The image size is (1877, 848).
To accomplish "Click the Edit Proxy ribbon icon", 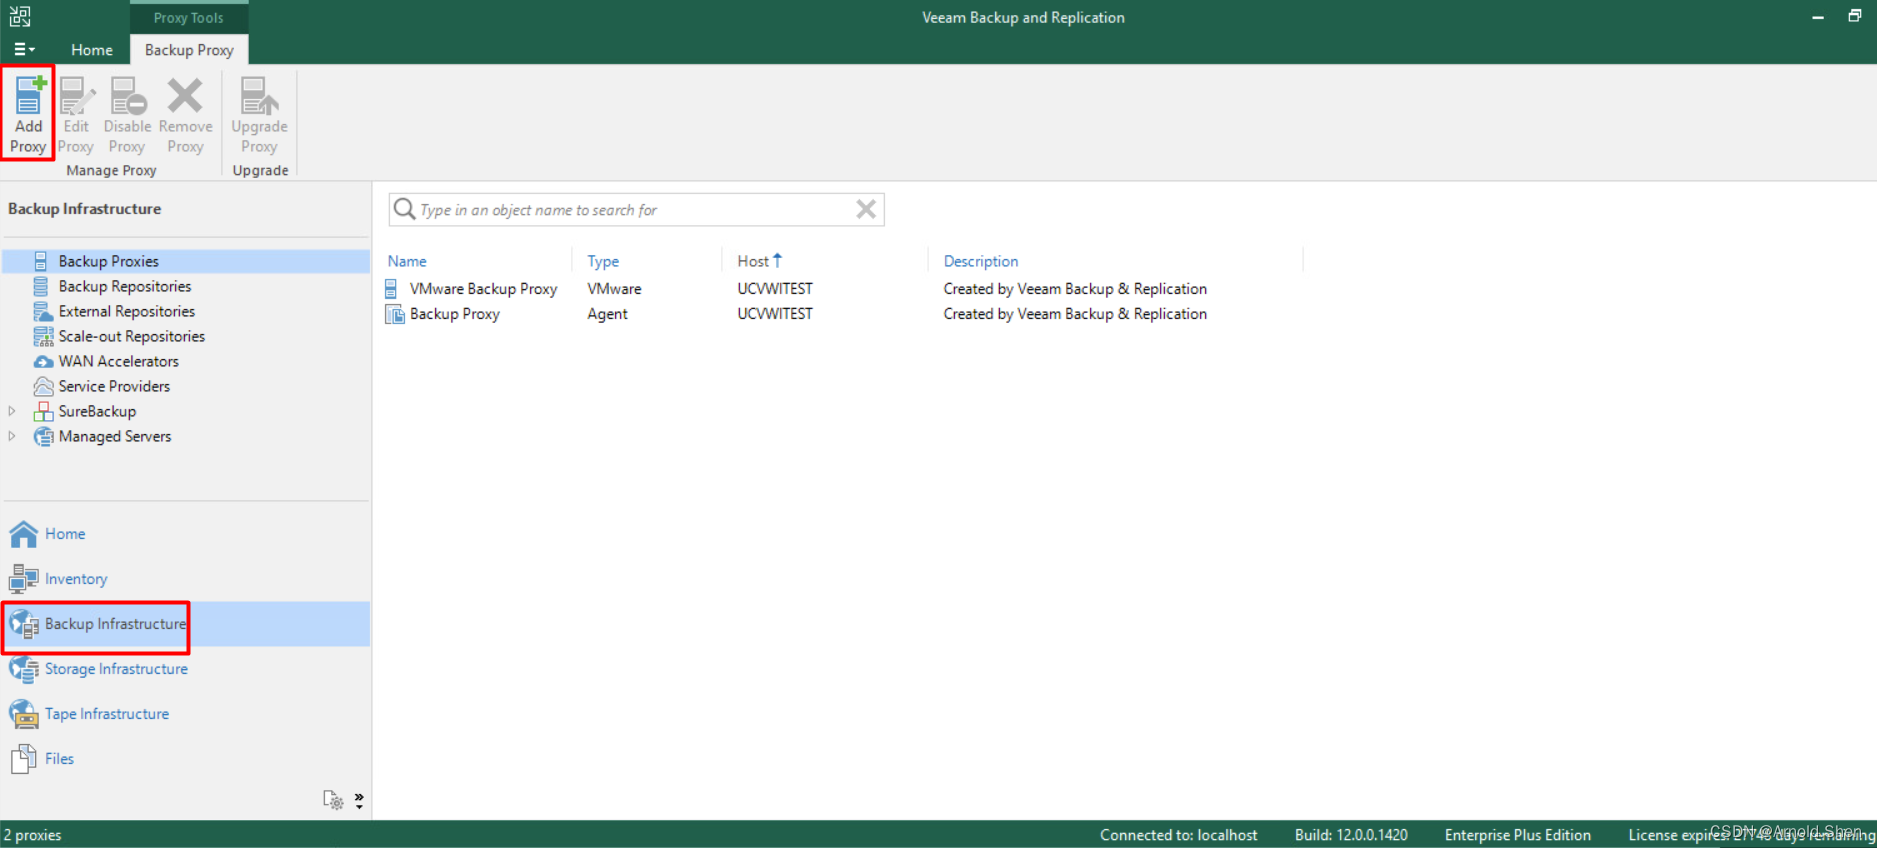I will click(x=76, y=97).
